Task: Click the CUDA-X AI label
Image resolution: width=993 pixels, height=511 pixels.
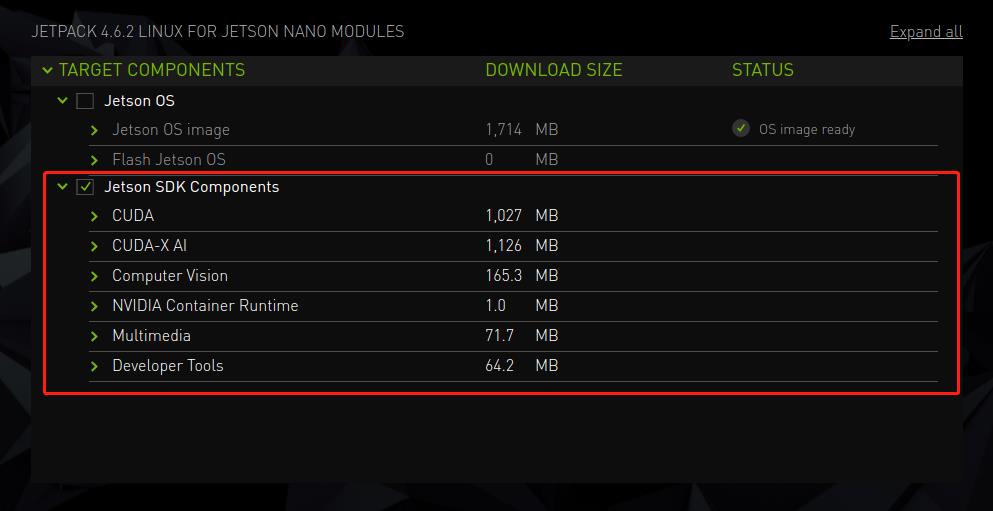Action: tap(149, 246)
